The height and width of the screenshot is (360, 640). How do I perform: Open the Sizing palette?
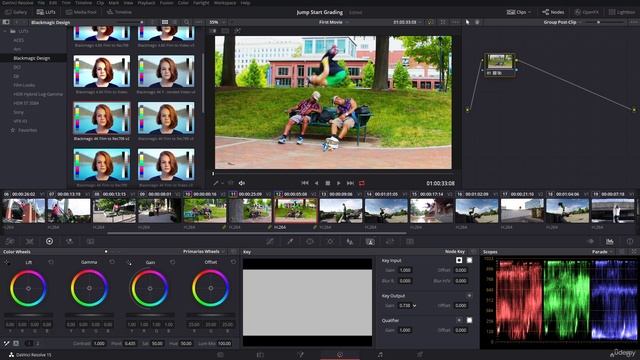tap(390, 242)
